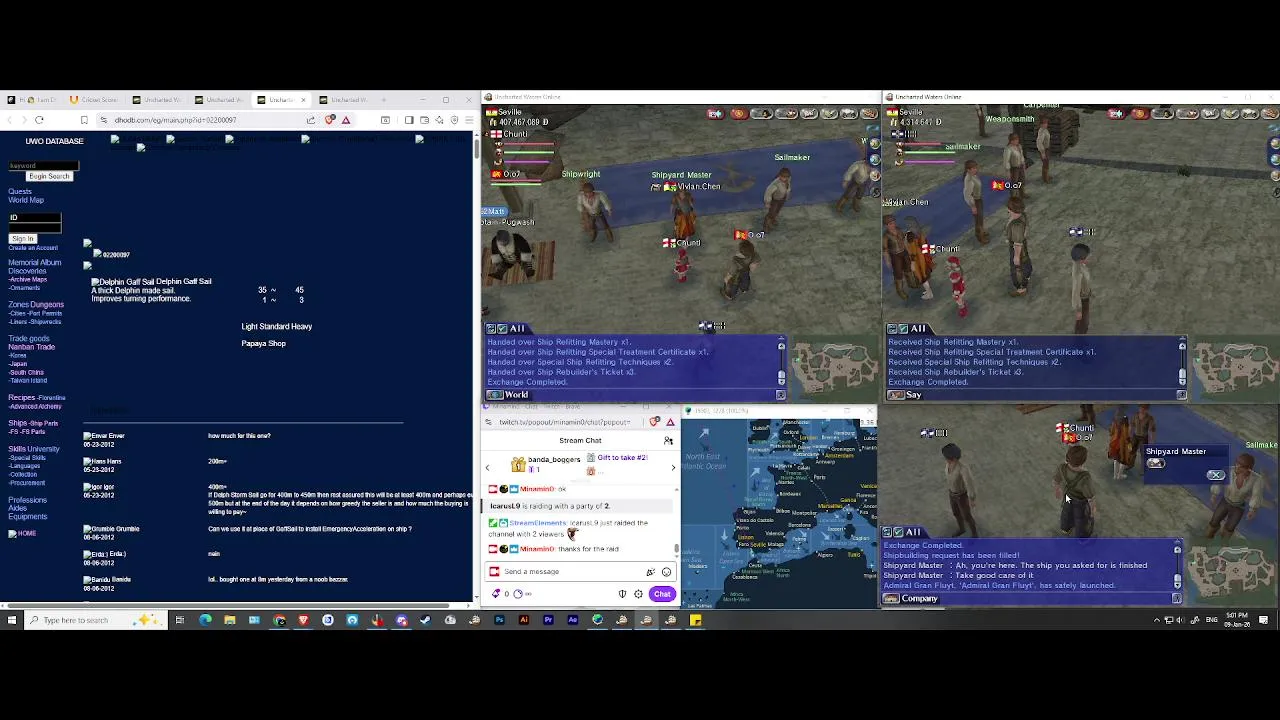This screenshot has width=1280, height=720.
Task: Open a new browser tab
Action: click(x=383, y=100)
